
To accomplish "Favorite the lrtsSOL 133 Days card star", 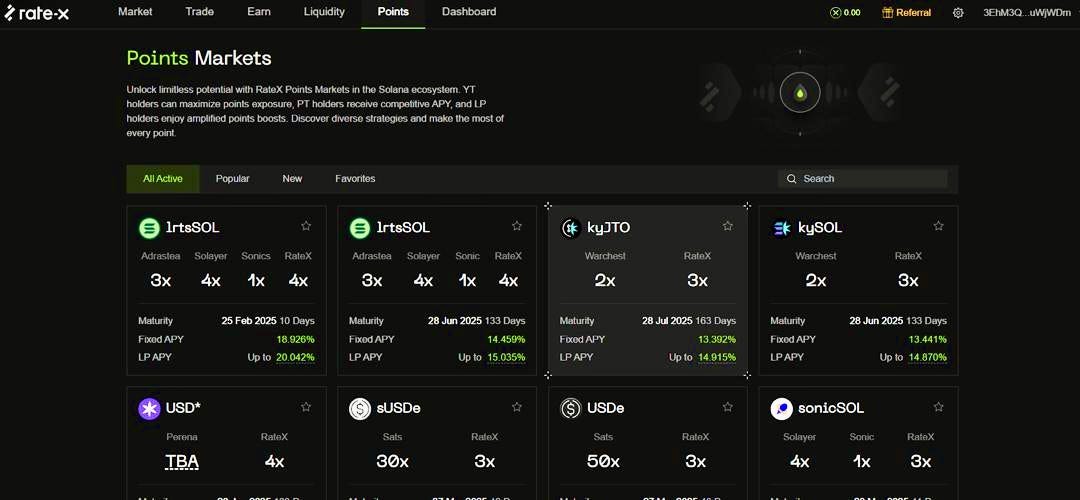I will [x=517, y=226].
